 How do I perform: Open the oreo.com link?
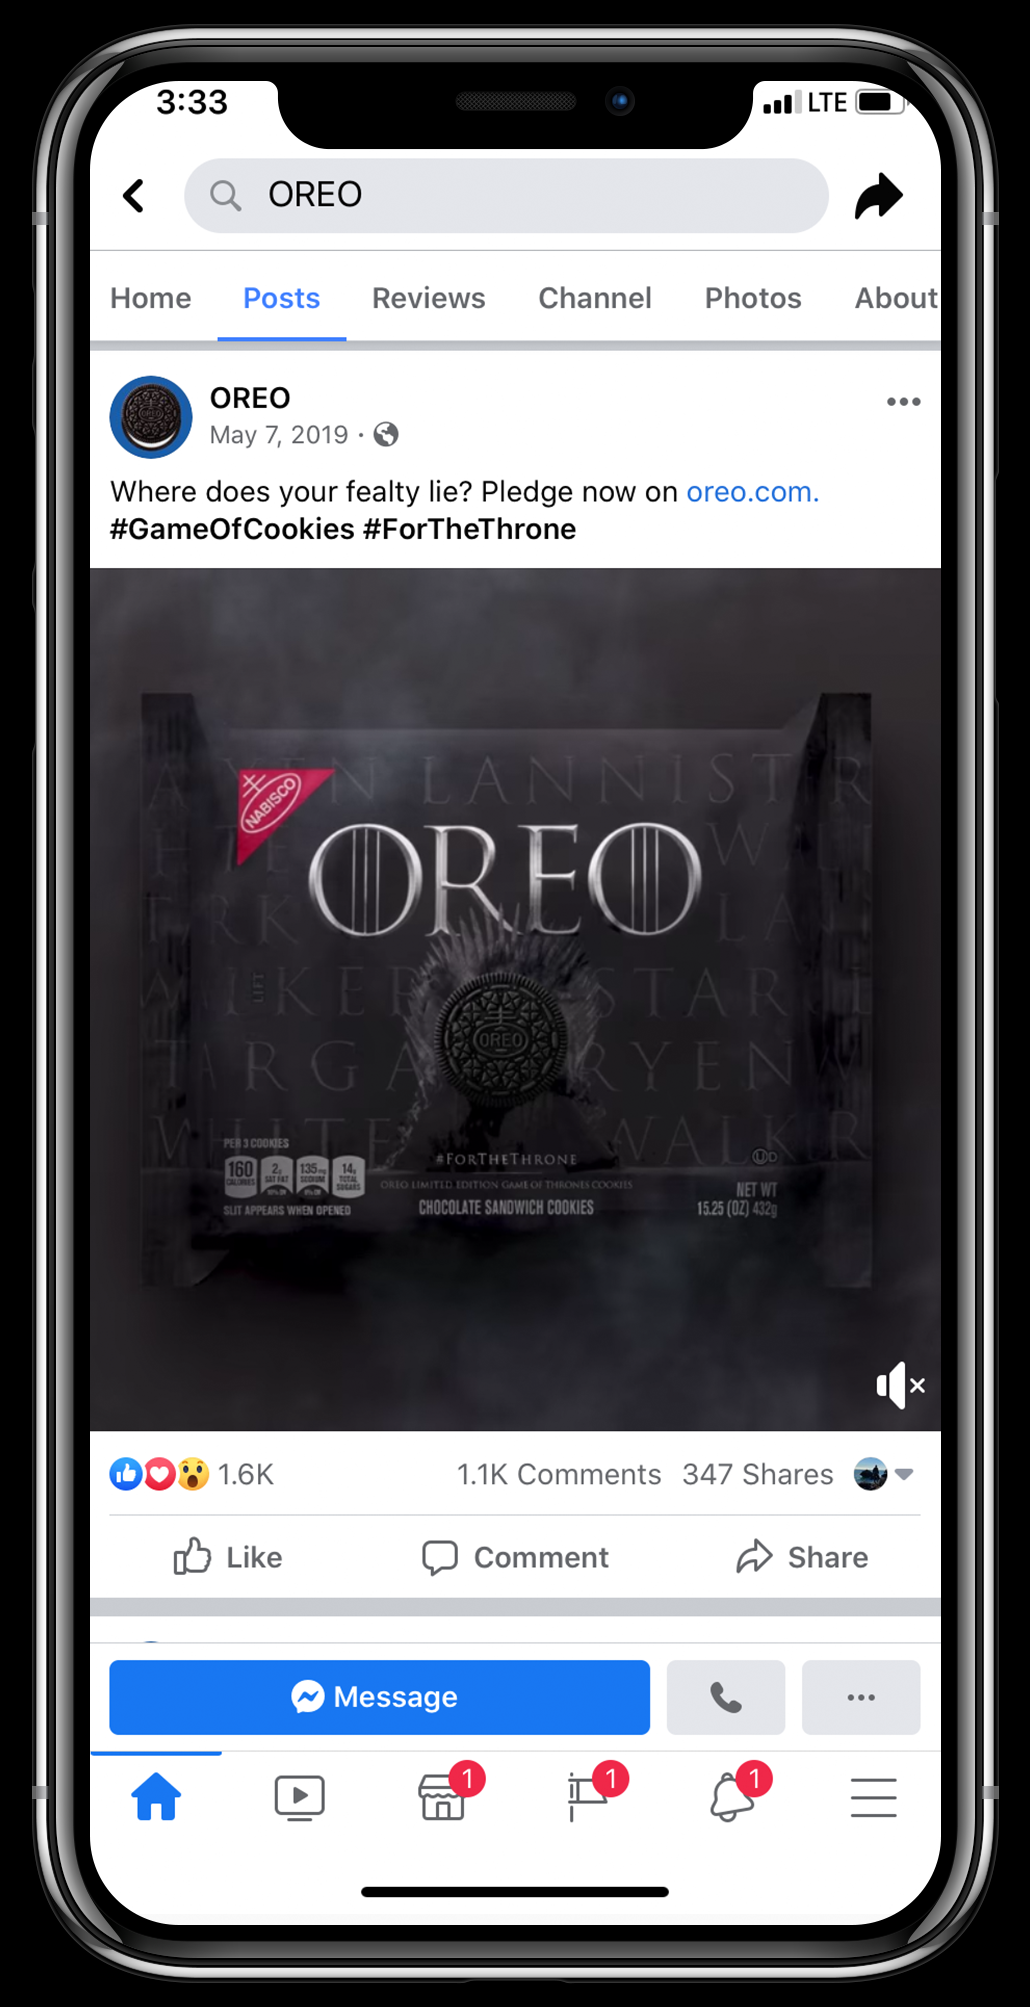(x=752, y=492)
